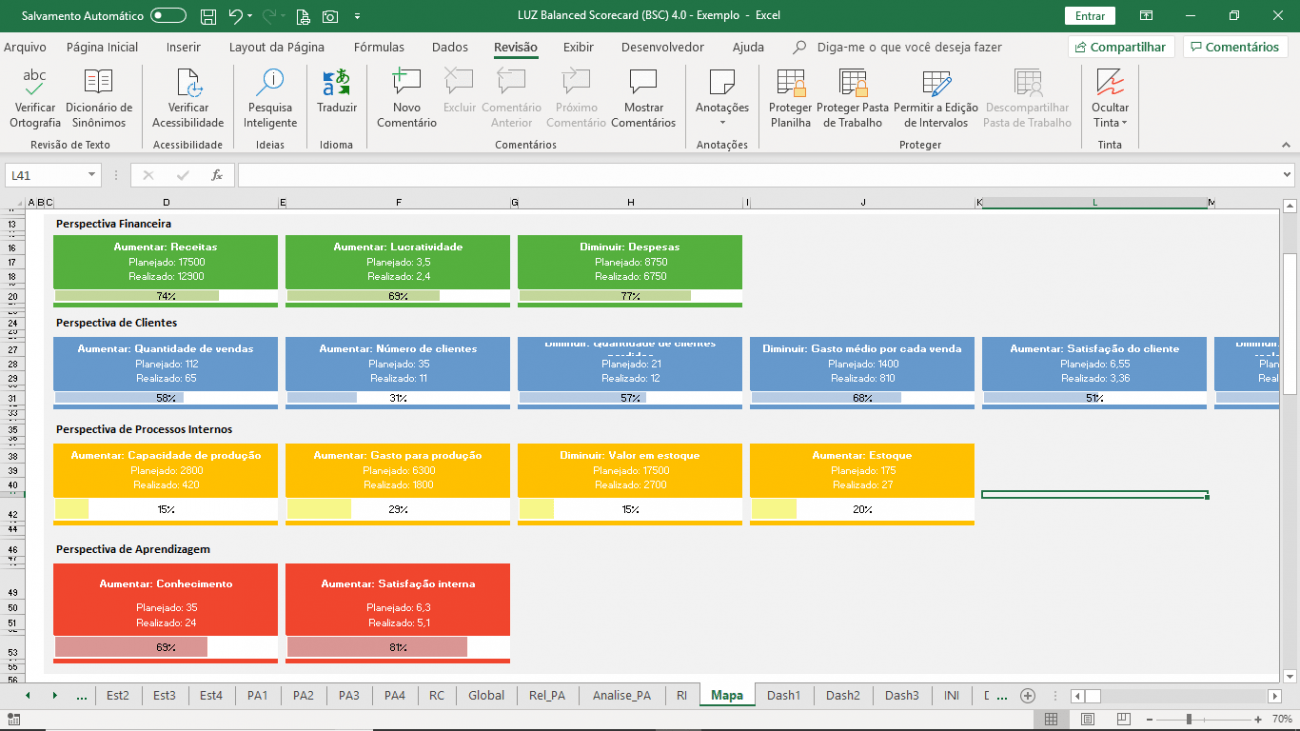The height and width of the screenshot is (731, 1300).
Task: Expand the formula bar chevron
Action: point(1286,175)
